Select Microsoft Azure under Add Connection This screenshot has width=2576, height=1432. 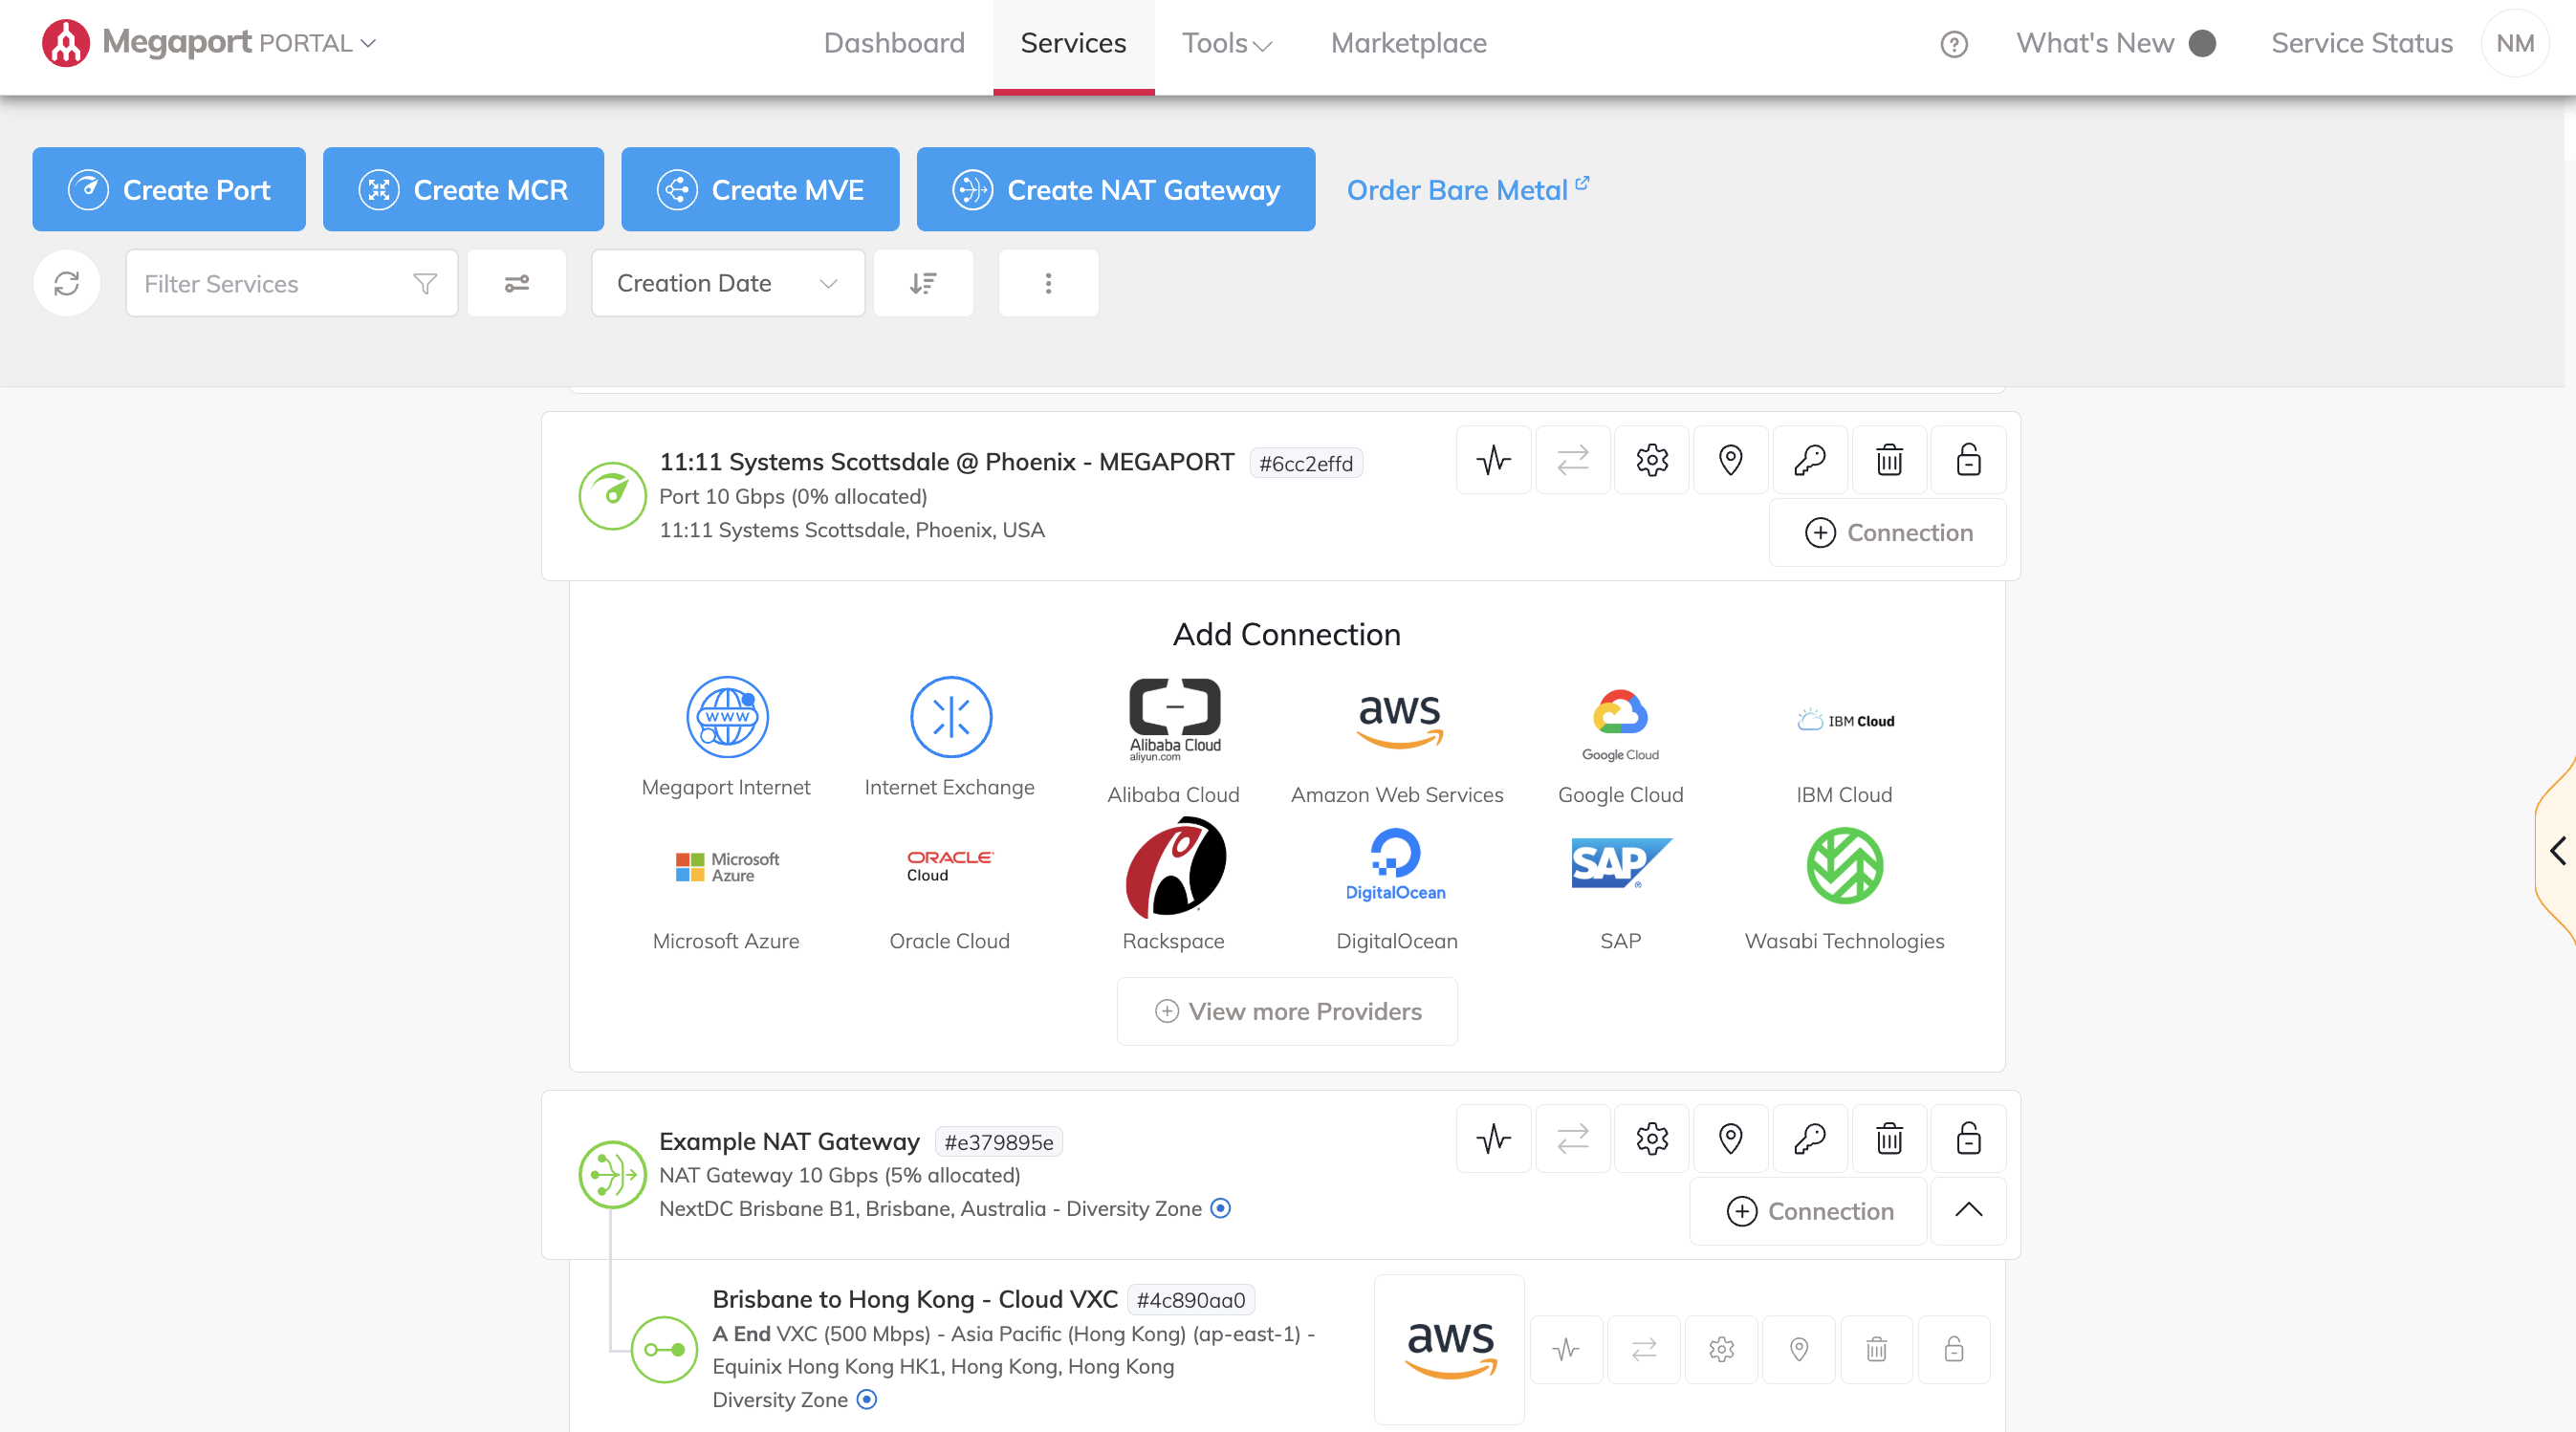(726, 890)
